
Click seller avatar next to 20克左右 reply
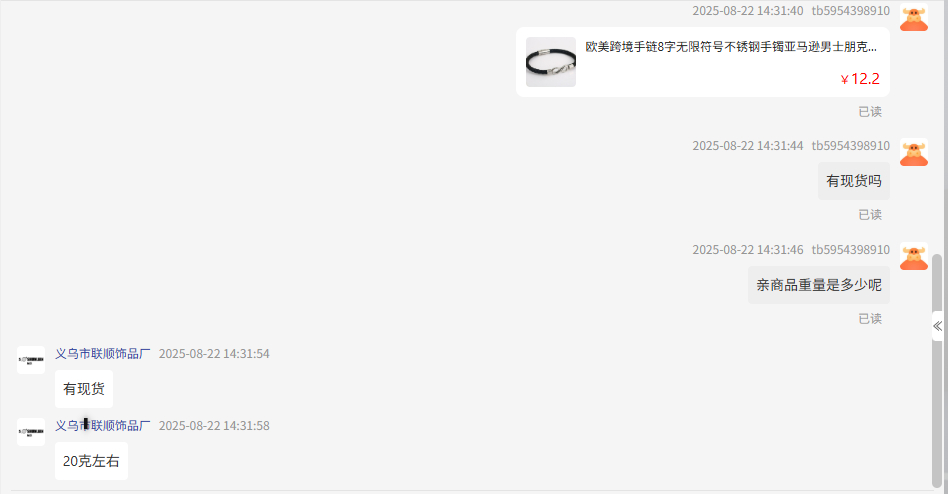point(31,432)
